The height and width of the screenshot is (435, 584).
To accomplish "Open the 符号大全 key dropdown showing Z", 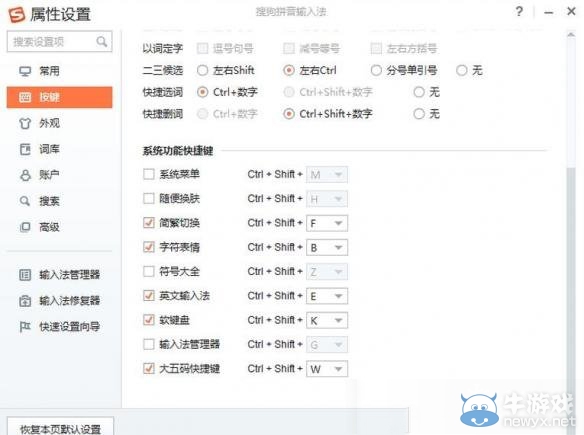I will tap(327, 272).
